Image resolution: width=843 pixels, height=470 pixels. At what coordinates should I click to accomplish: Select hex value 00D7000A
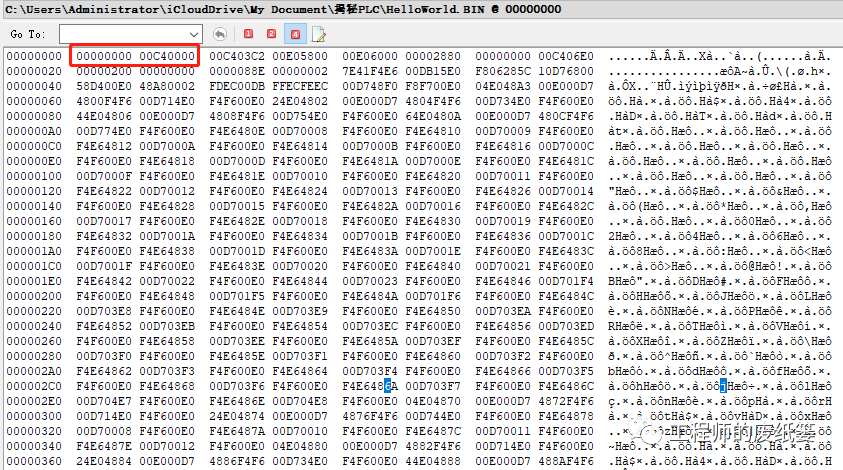pos(167,146)
